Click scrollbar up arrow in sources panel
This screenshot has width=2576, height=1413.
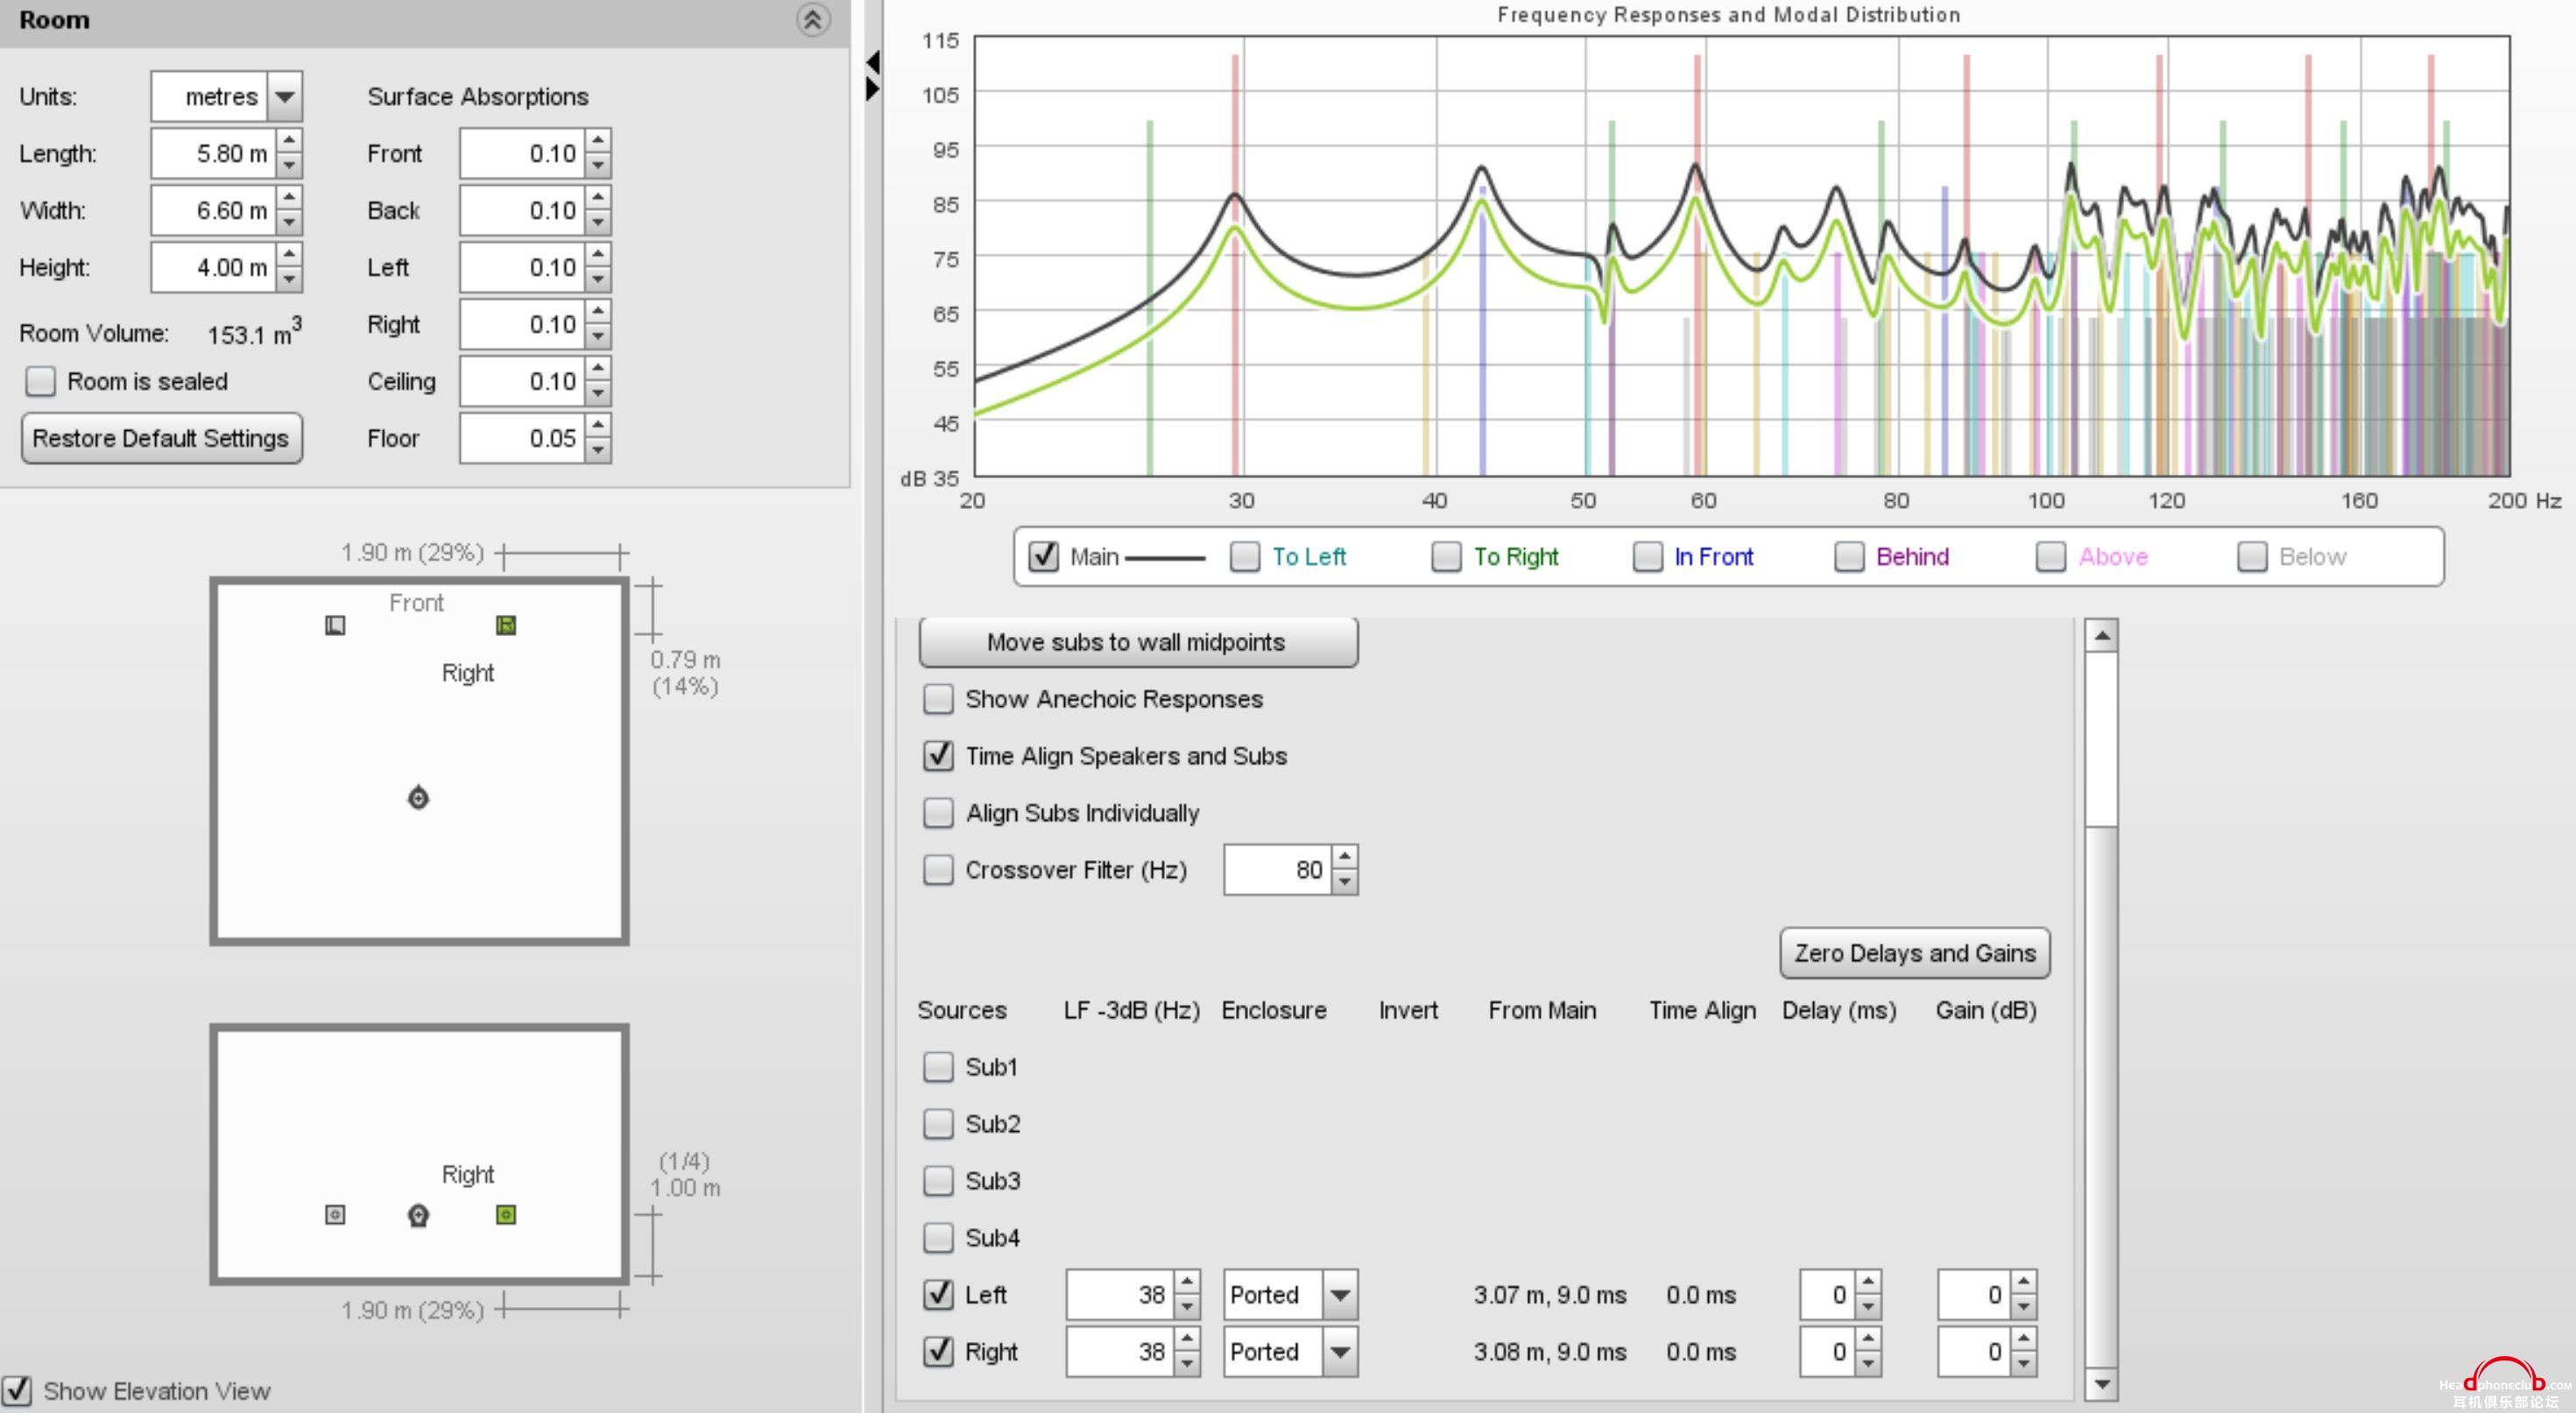click(x=2101, y=636)
